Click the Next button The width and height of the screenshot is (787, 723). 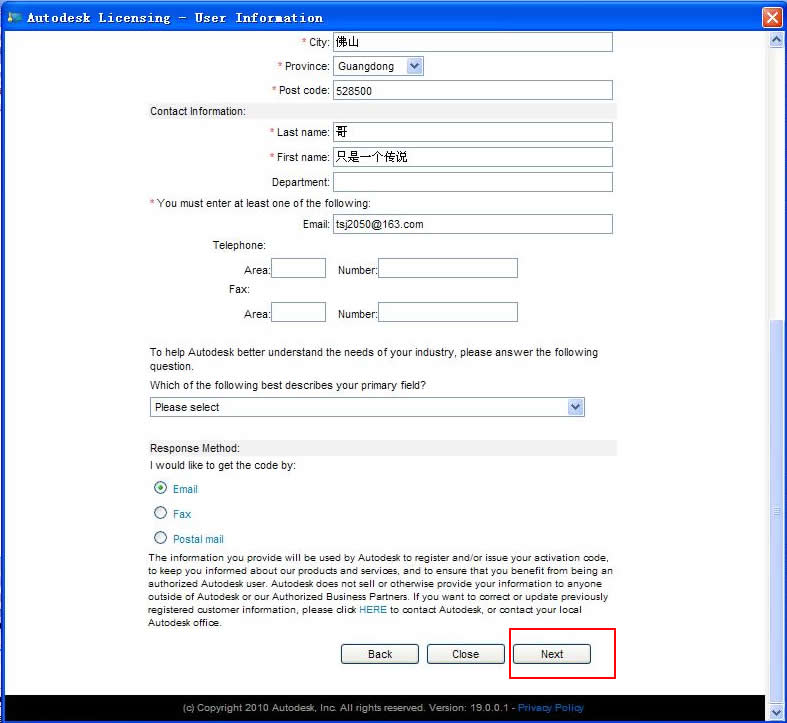click(552, 654)
